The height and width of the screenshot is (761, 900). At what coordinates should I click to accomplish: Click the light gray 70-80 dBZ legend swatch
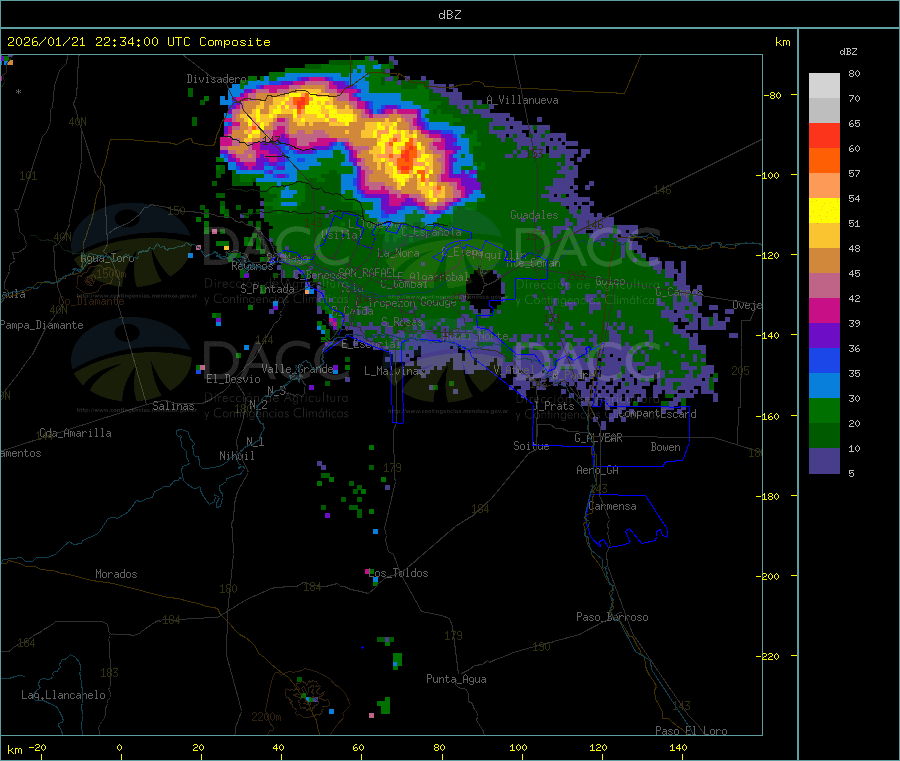point(824,86)
